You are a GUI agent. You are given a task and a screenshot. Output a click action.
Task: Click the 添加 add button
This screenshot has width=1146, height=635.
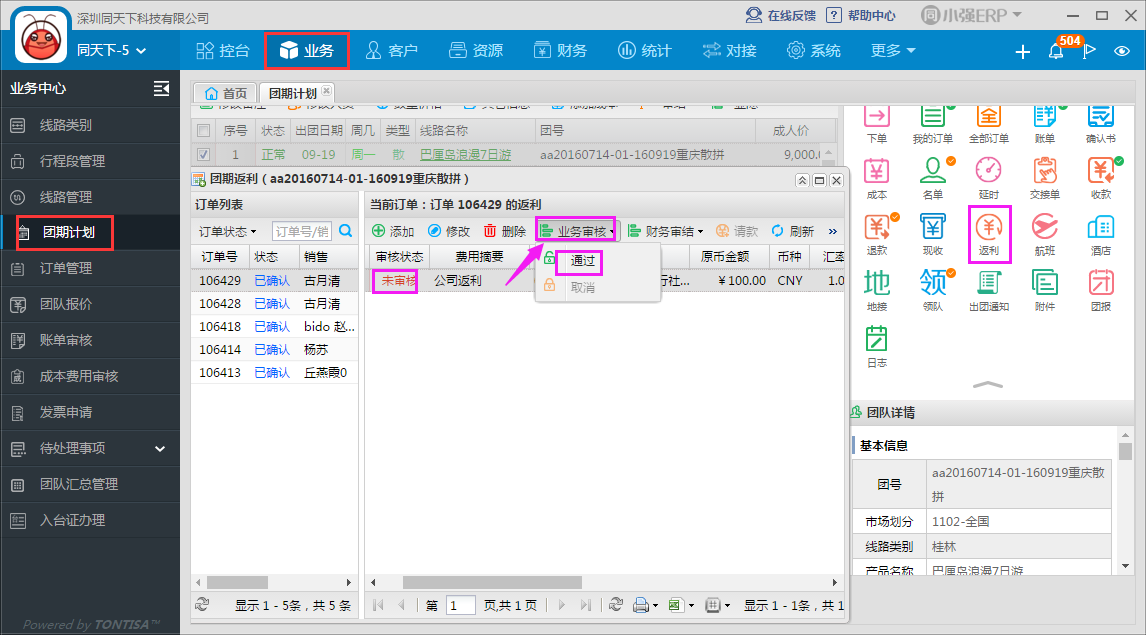tap(393, 232)
